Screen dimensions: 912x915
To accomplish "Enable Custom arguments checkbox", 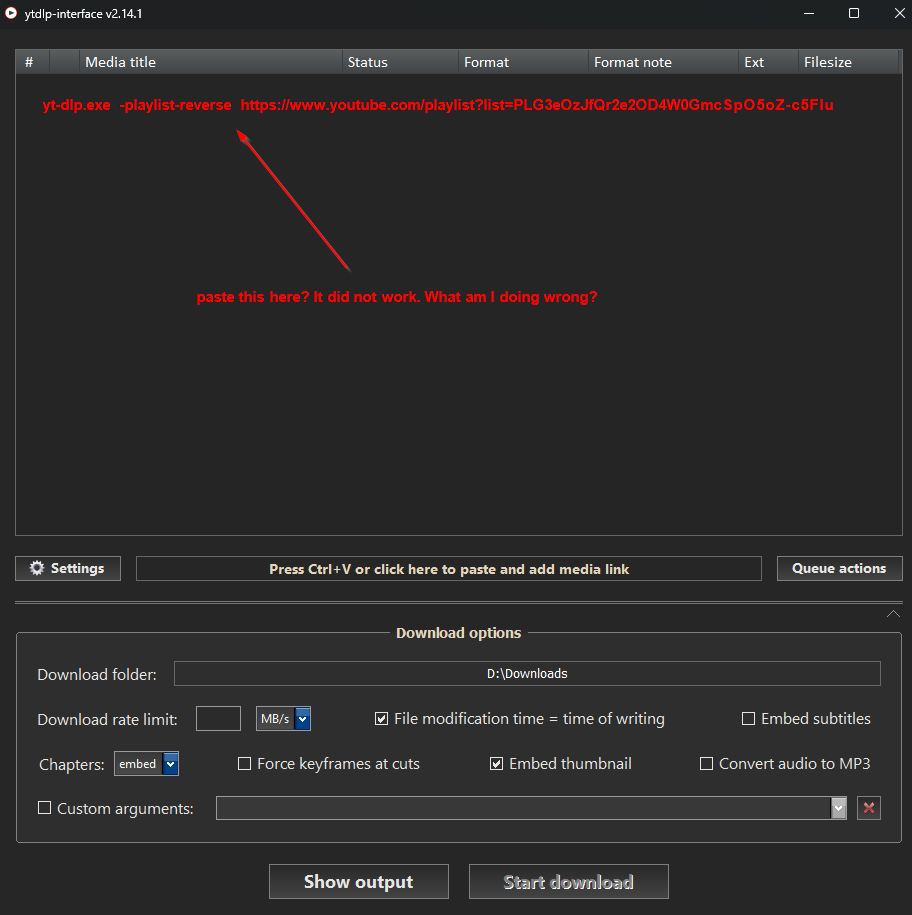I will 44,808.
